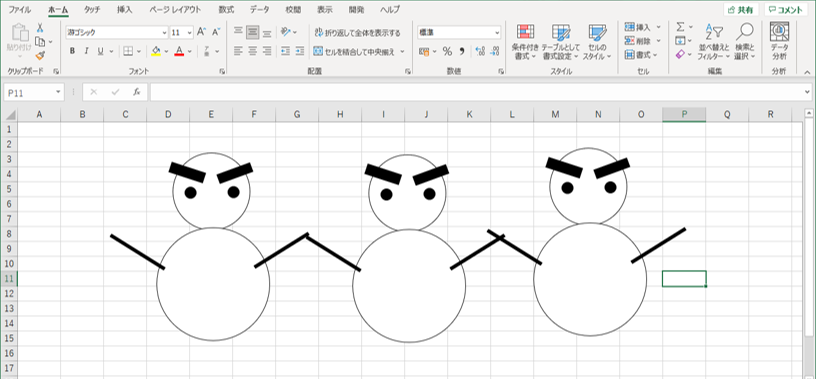Click Sort & Filter (並べ替えとフィルター)
The width and height of the screenshot is (816, 379).
click(x=714, y=42)
